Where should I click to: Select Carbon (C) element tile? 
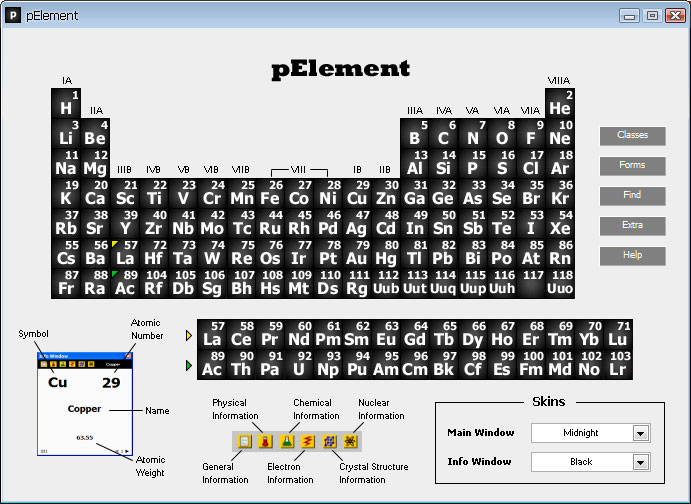click(444, 133)
